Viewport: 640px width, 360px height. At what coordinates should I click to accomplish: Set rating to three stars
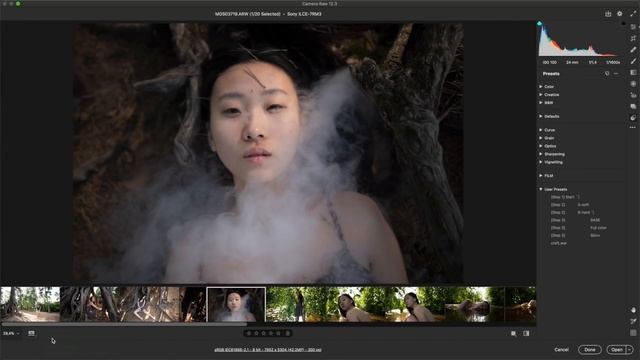click(x=264, y=333)
